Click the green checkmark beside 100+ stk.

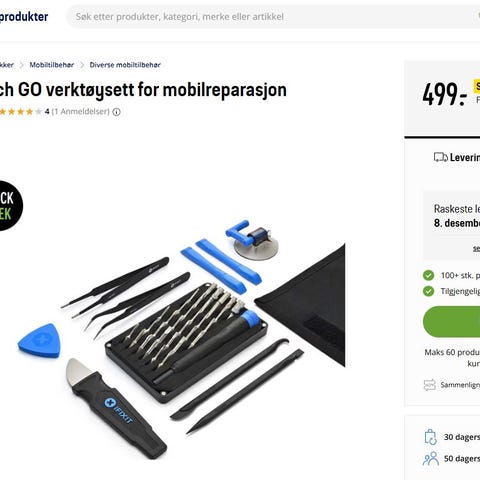click(x=428, y=275)
